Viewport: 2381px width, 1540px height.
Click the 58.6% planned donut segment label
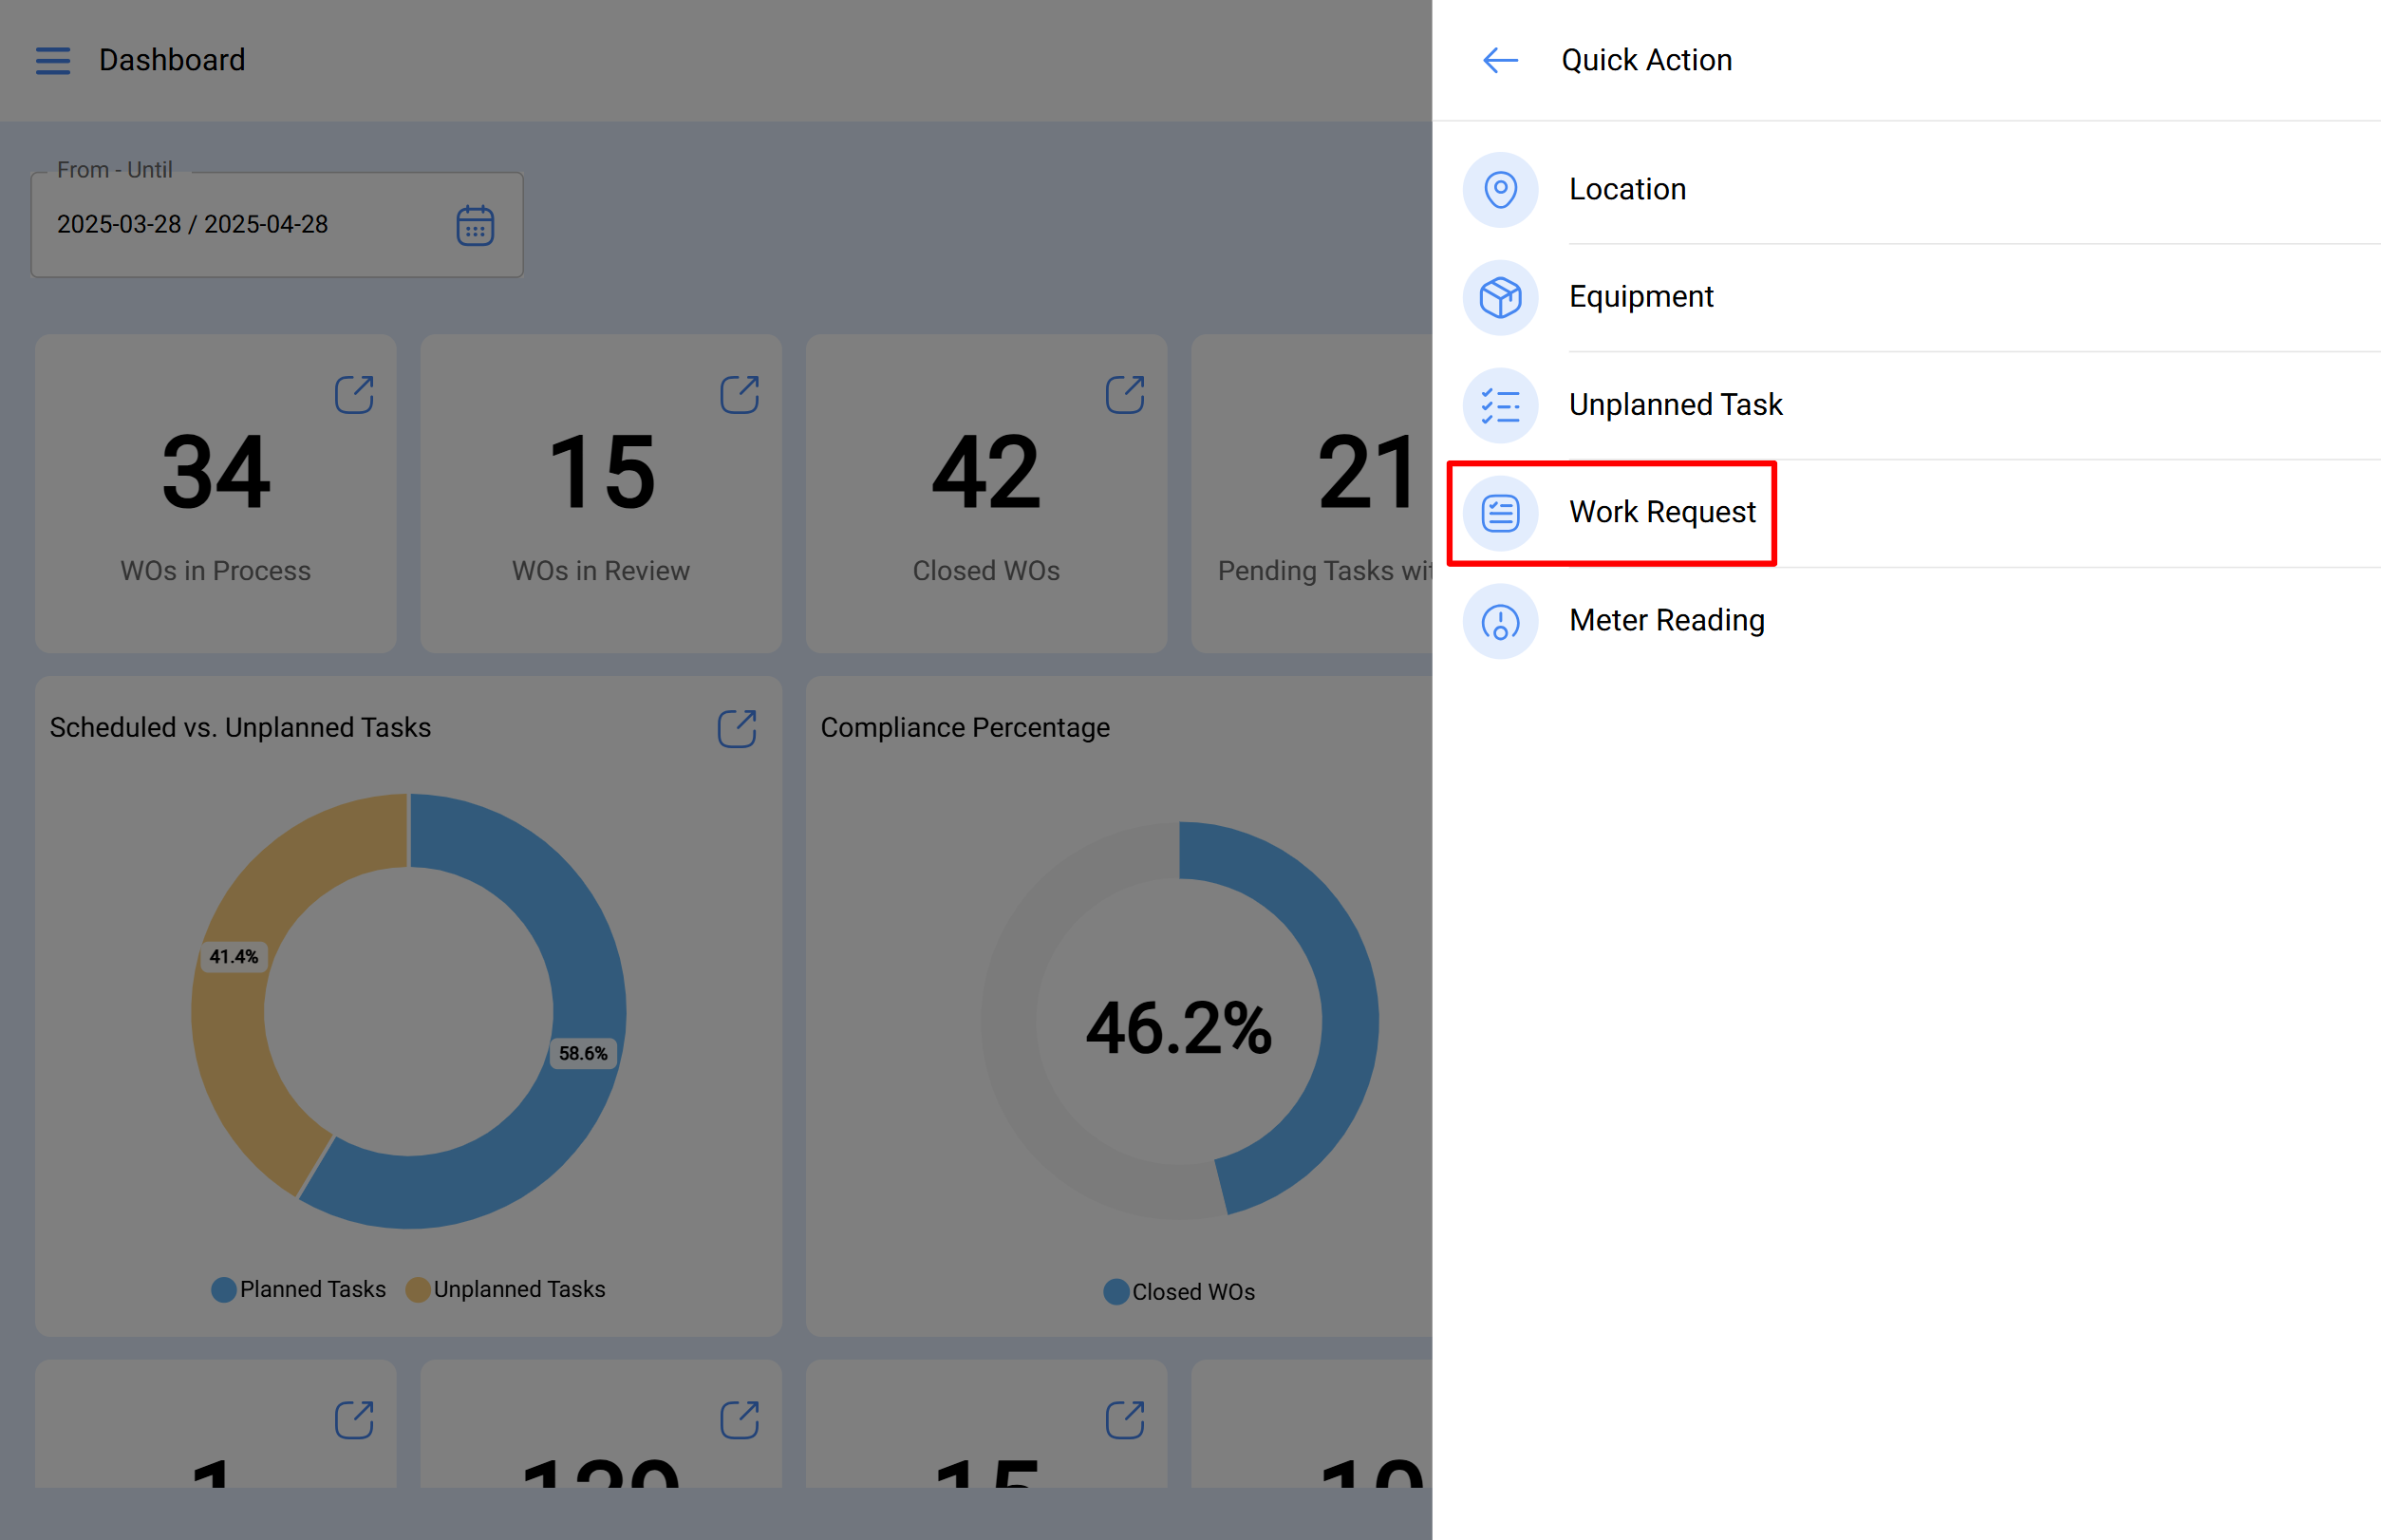pyautogui.click(x=583, y=1053)
